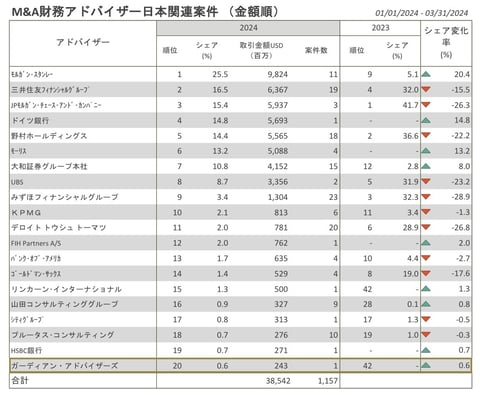The width and height of the screenshot is (480, 395).
Task: Click the green up arrow in ドイツ銀行 row
Action: (426, 120)
